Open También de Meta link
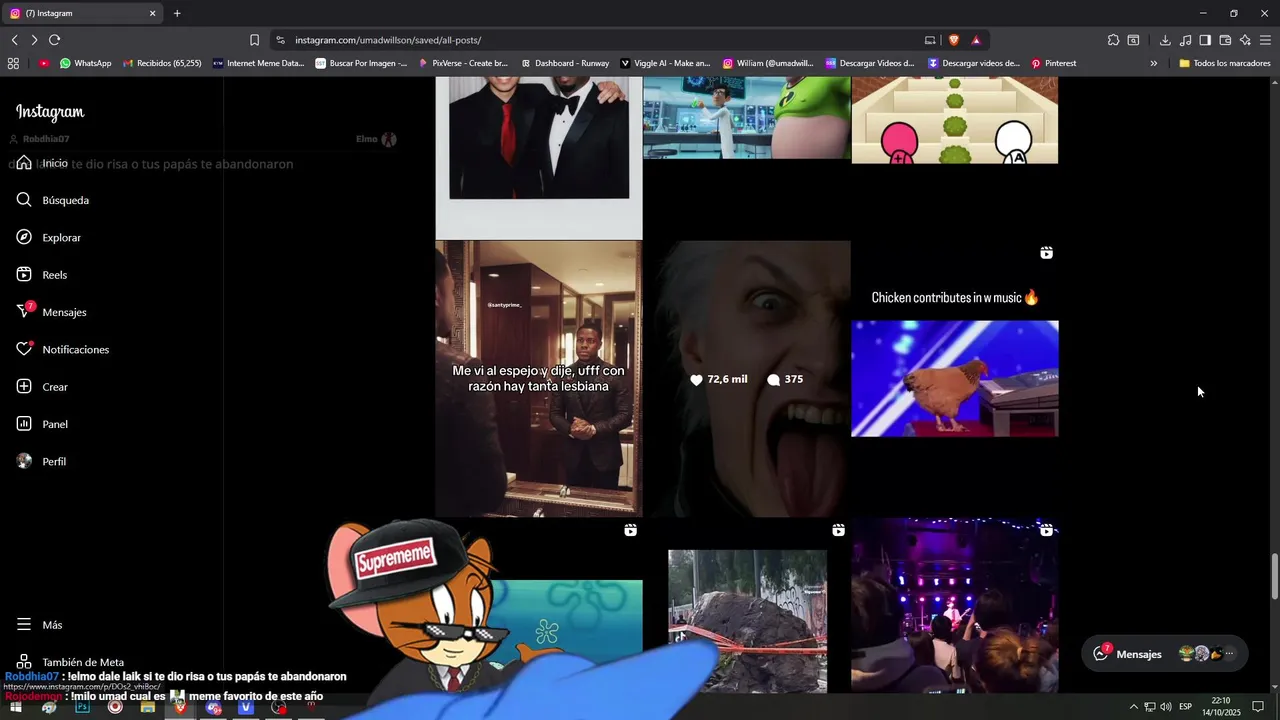Viewport: 1280px width, 720px height. pos(70,662)
